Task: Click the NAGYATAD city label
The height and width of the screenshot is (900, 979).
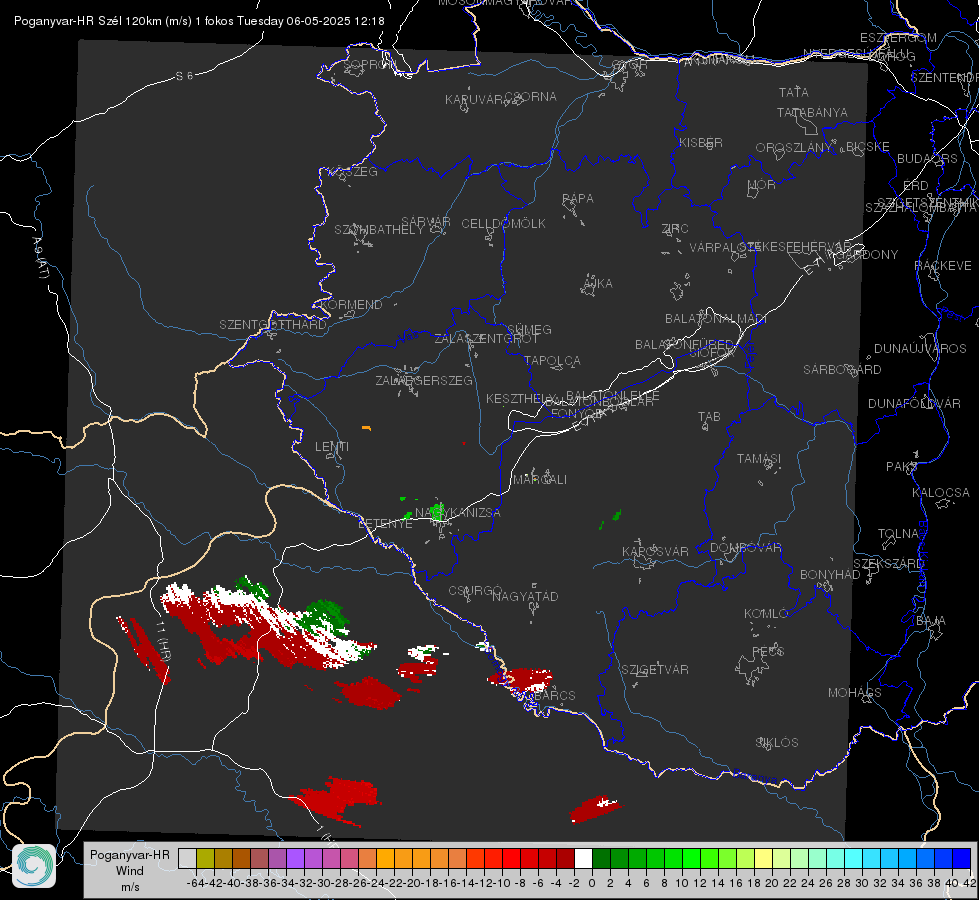Action: pos(525,596)
